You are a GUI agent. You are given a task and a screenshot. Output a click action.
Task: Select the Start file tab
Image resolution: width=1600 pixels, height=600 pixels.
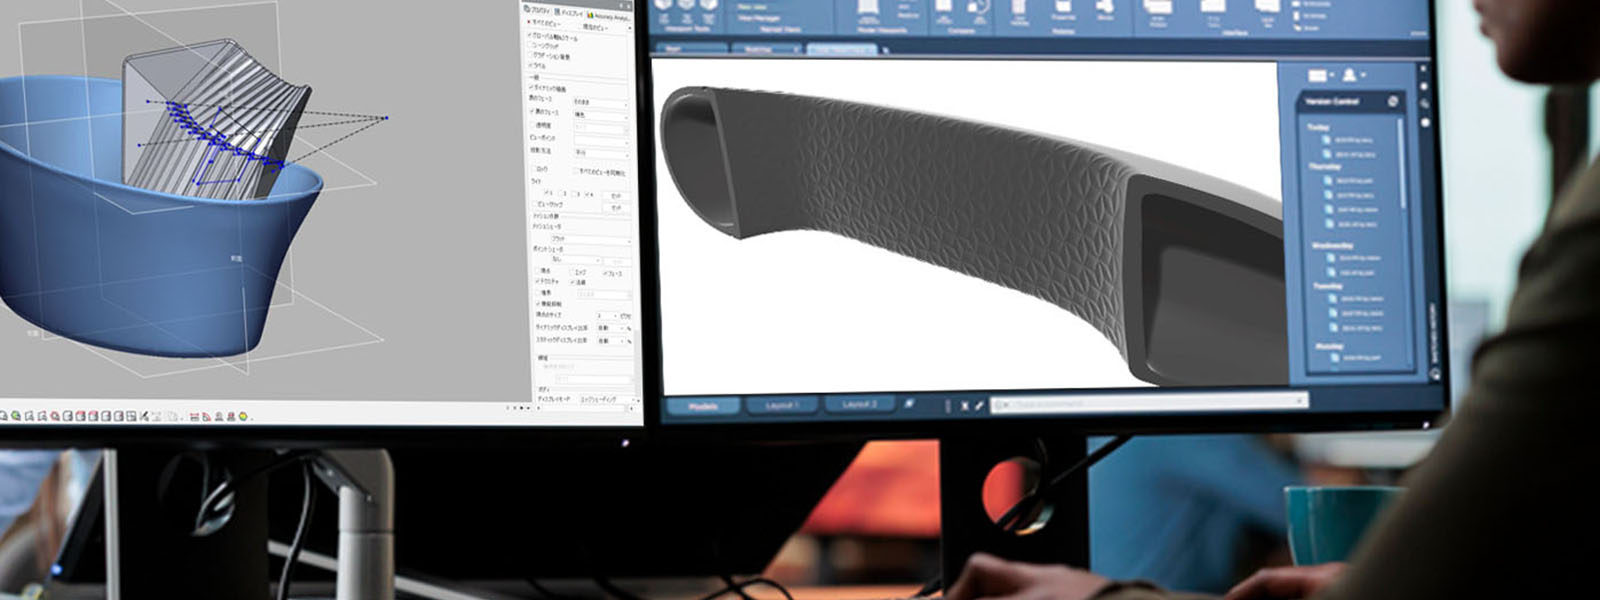[691, 49]
